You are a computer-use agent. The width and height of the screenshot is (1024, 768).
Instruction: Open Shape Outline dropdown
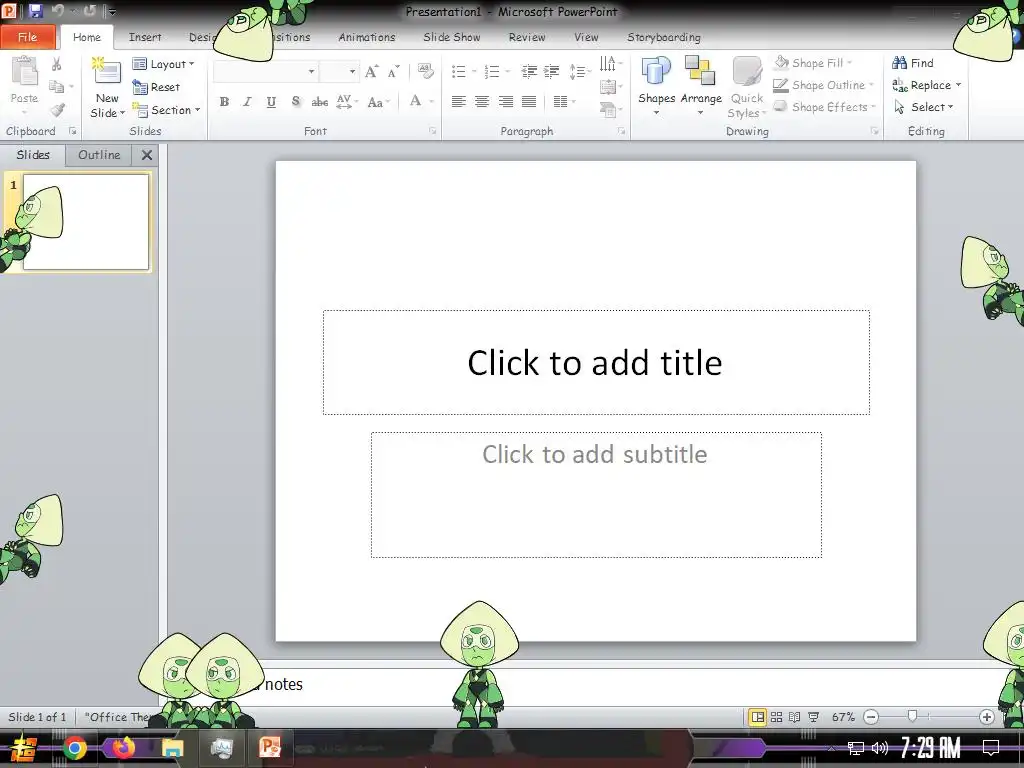click(x=823, y=85)
